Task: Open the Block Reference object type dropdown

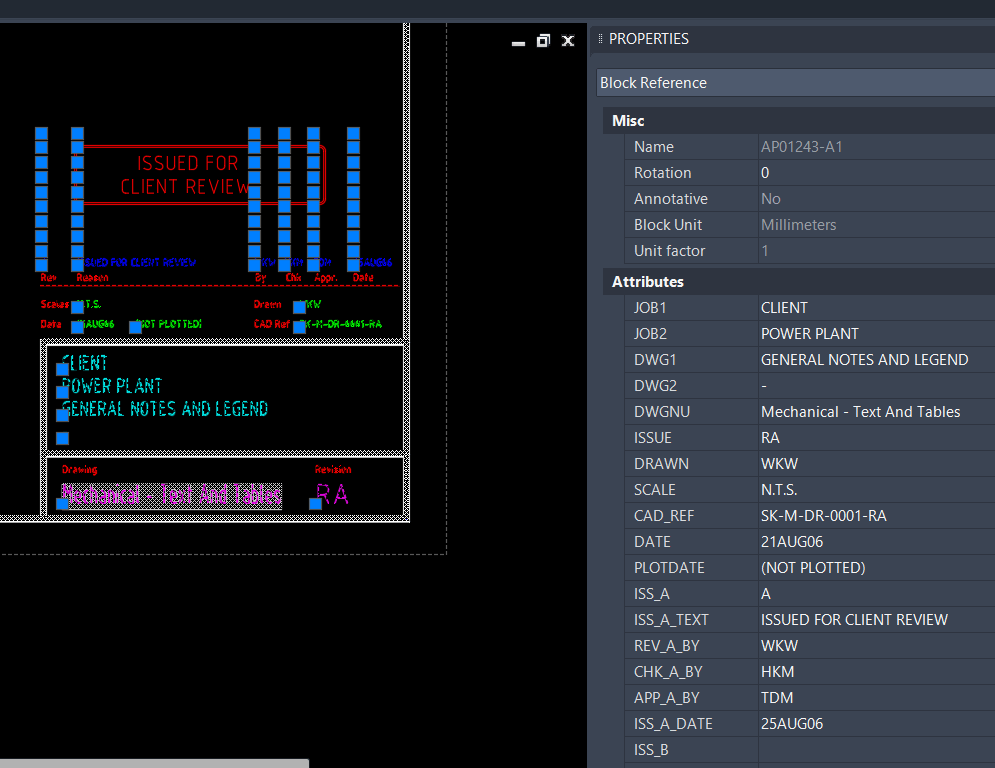Action: (796, 83)
